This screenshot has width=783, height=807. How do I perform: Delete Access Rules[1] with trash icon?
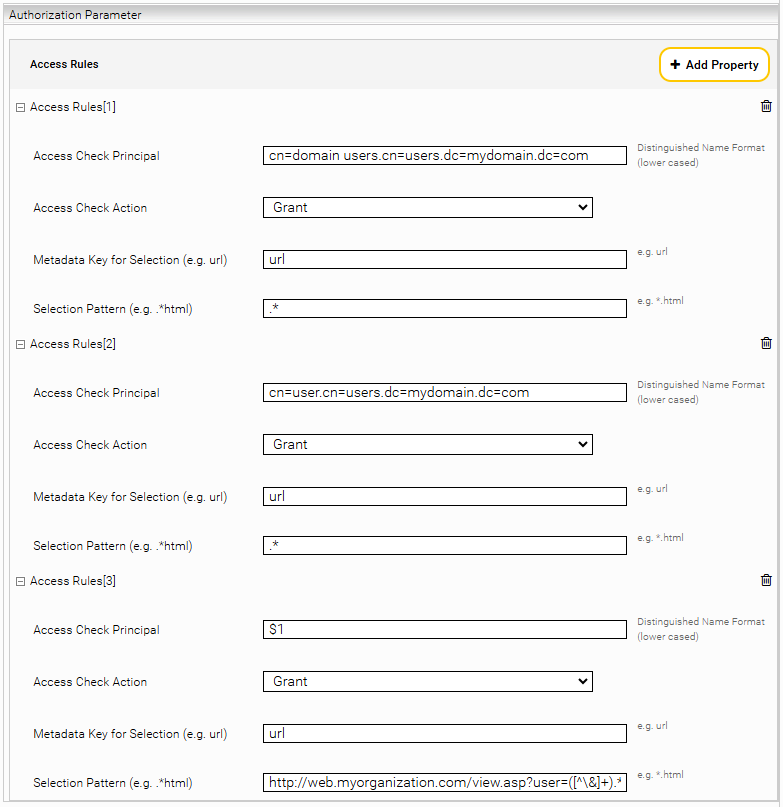coord(766,106)
